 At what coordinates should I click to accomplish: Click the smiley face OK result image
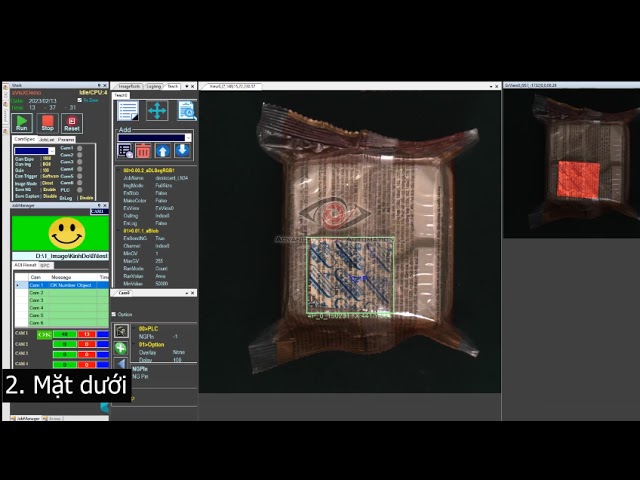(67, 233)
